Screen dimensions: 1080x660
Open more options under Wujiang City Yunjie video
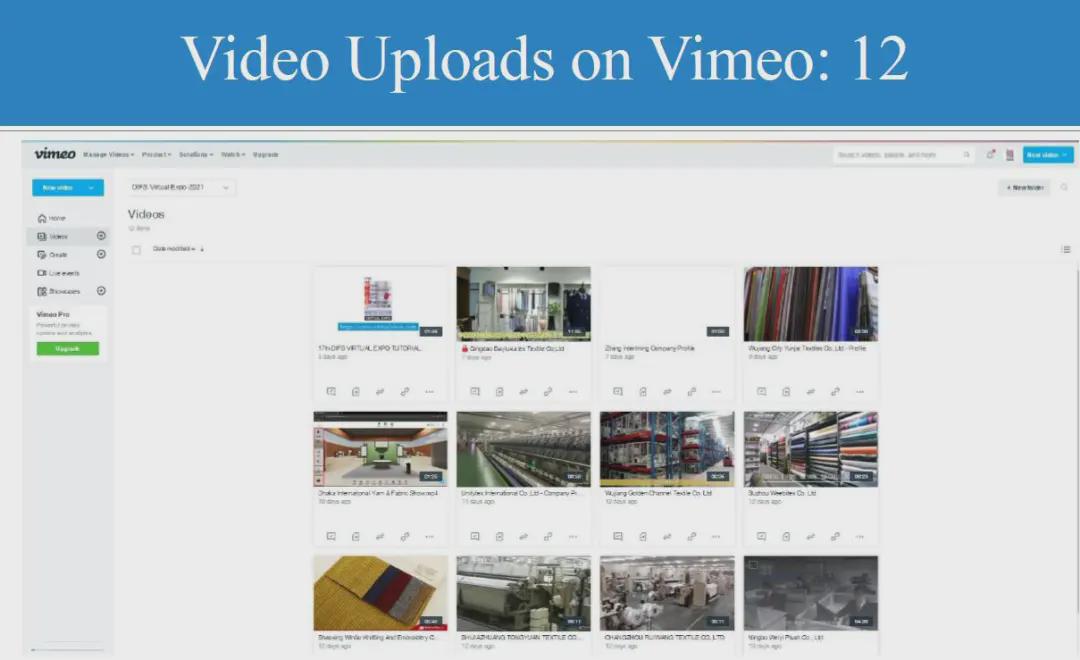[x=860, y=392]
